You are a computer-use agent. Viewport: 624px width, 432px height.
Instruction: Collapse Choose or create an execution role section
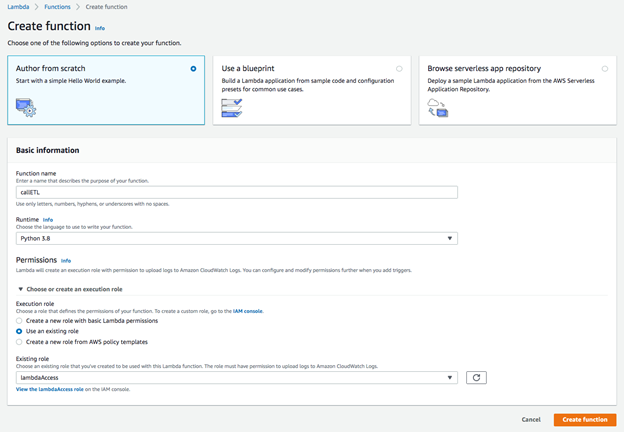click(21, 289)
